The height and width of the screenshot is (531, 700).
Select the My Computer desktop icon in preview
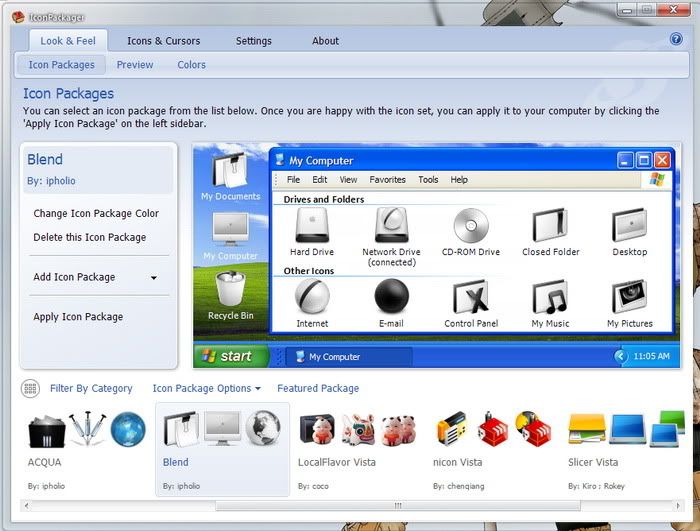pos(230,229)
